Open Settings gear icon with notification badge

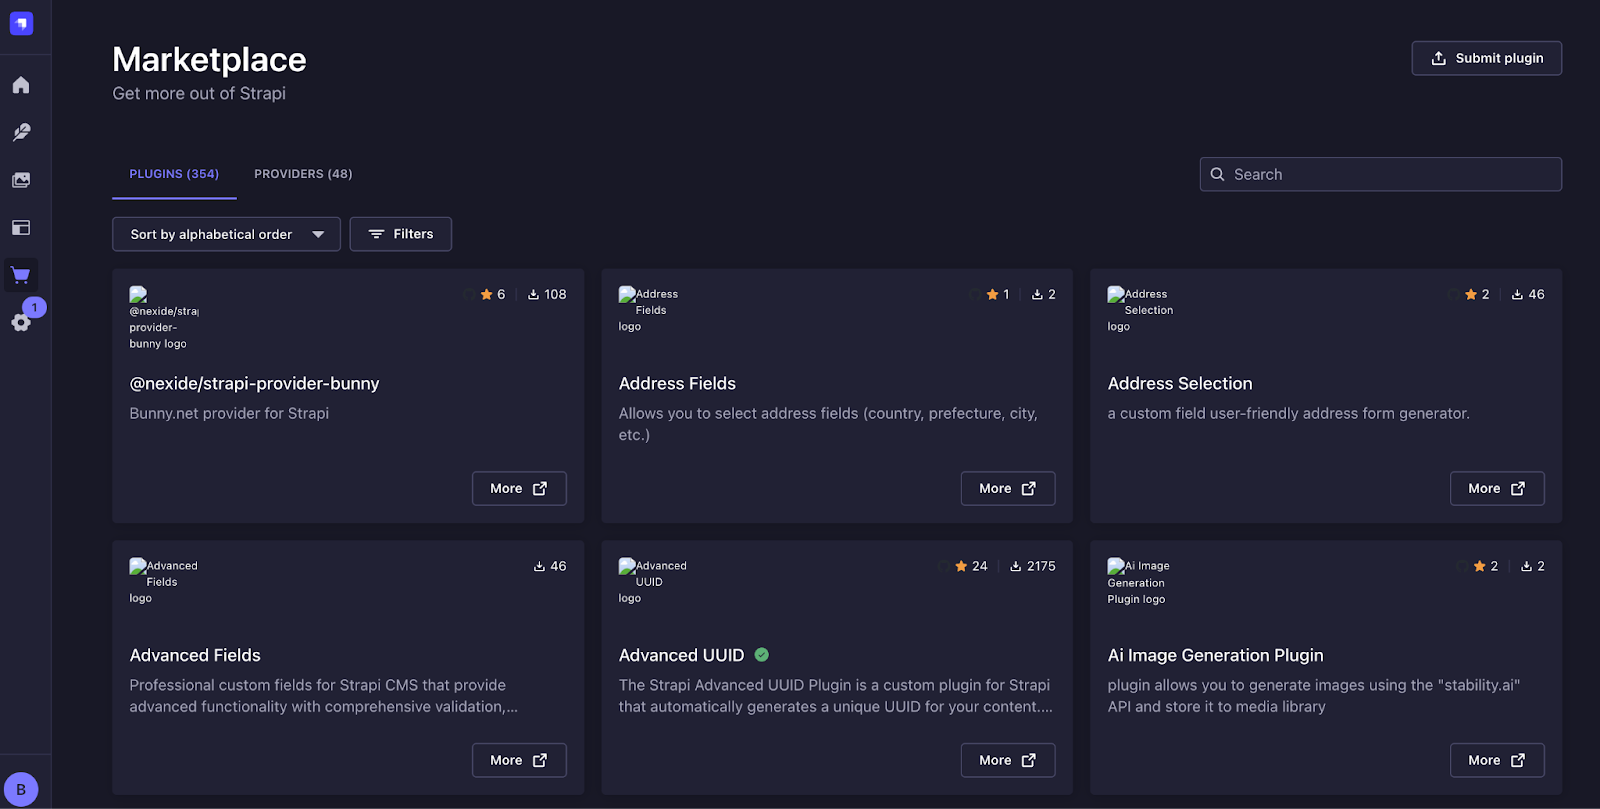21,322
